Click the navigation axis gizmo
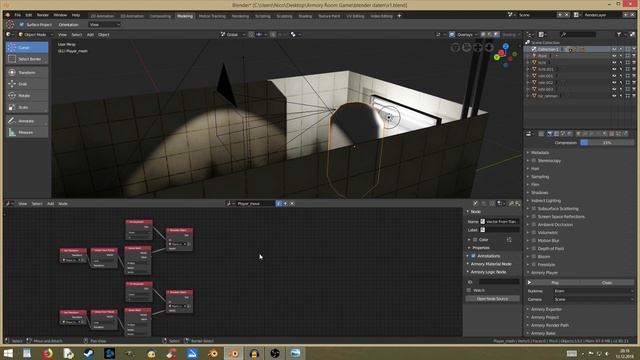 tap(505, 55)
